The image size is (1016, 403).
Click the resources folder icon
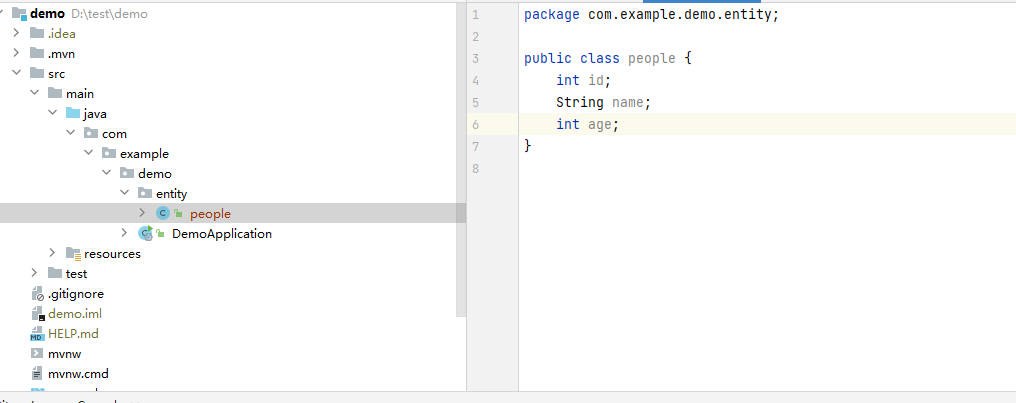73,253
